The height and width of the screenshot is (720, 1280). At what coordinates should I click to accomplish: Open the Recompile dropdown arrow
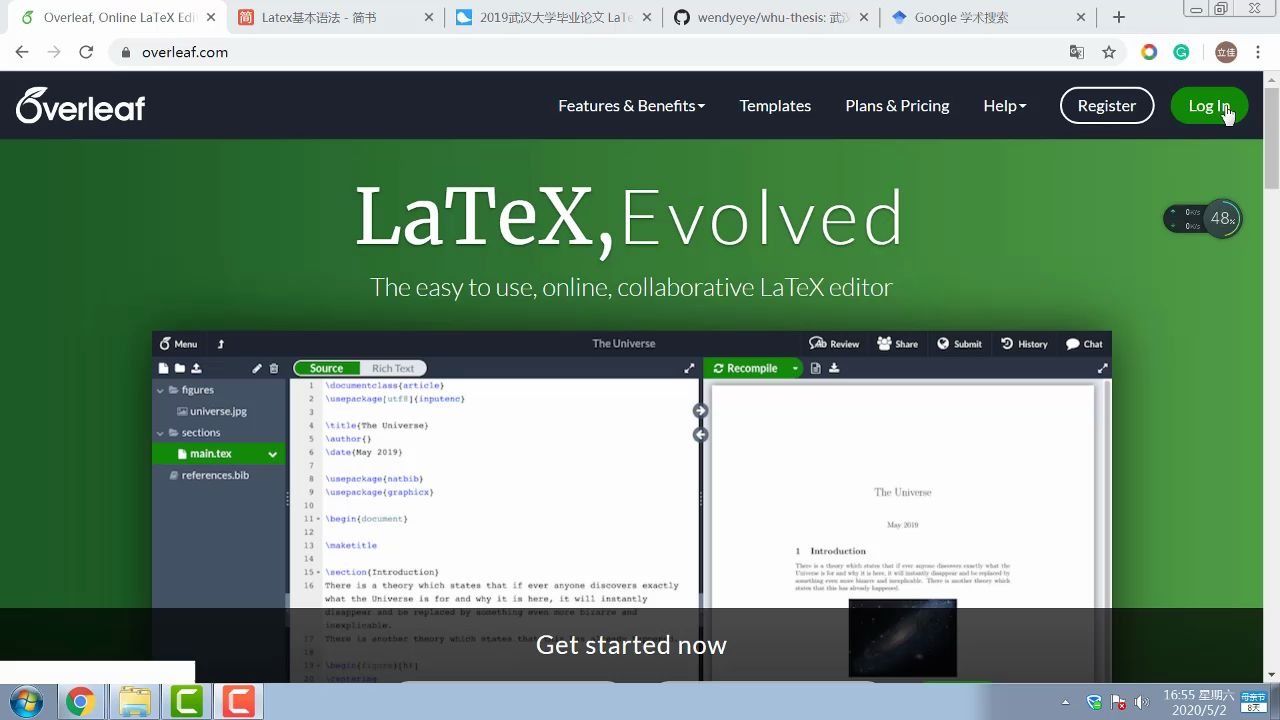coord(796,368)
